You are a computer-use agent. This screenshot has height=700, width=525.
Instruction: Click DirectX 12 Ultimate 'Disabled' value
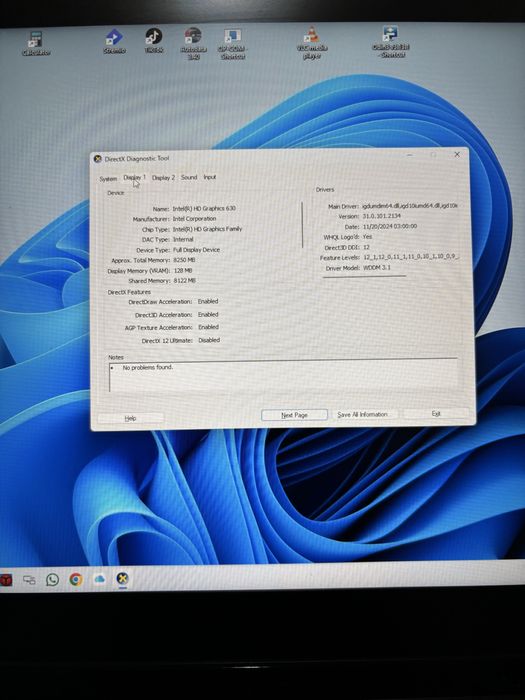[209, 340]
